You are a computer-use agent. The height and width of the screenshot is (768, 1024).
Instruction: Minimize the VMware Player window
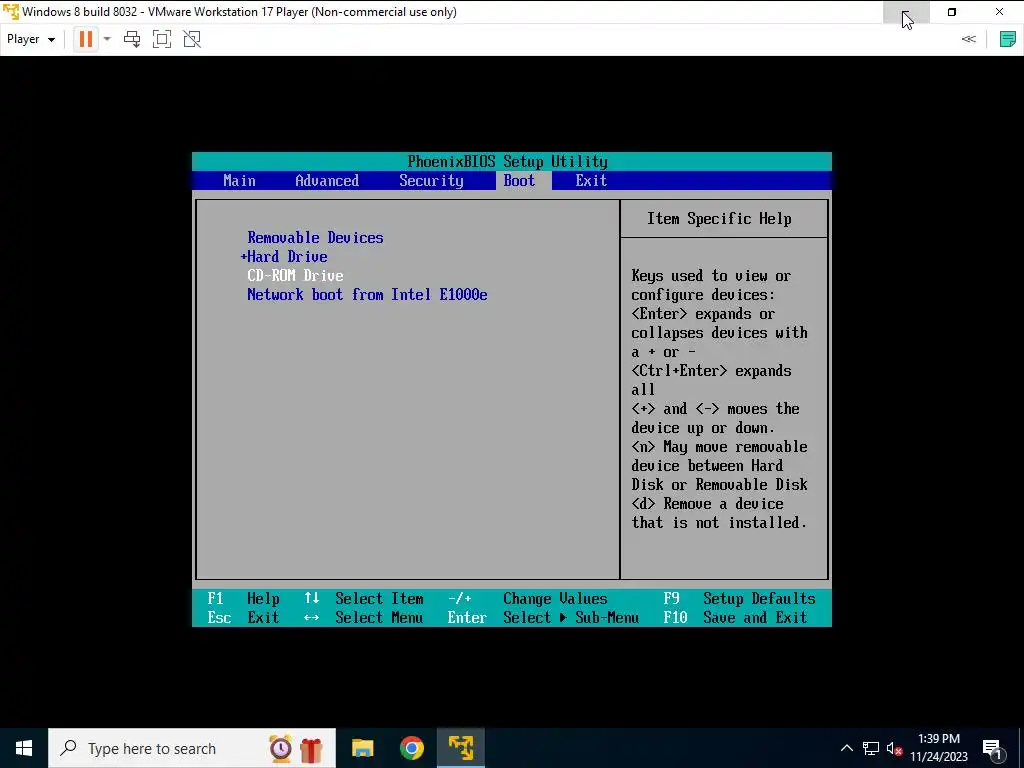(906, 12)
